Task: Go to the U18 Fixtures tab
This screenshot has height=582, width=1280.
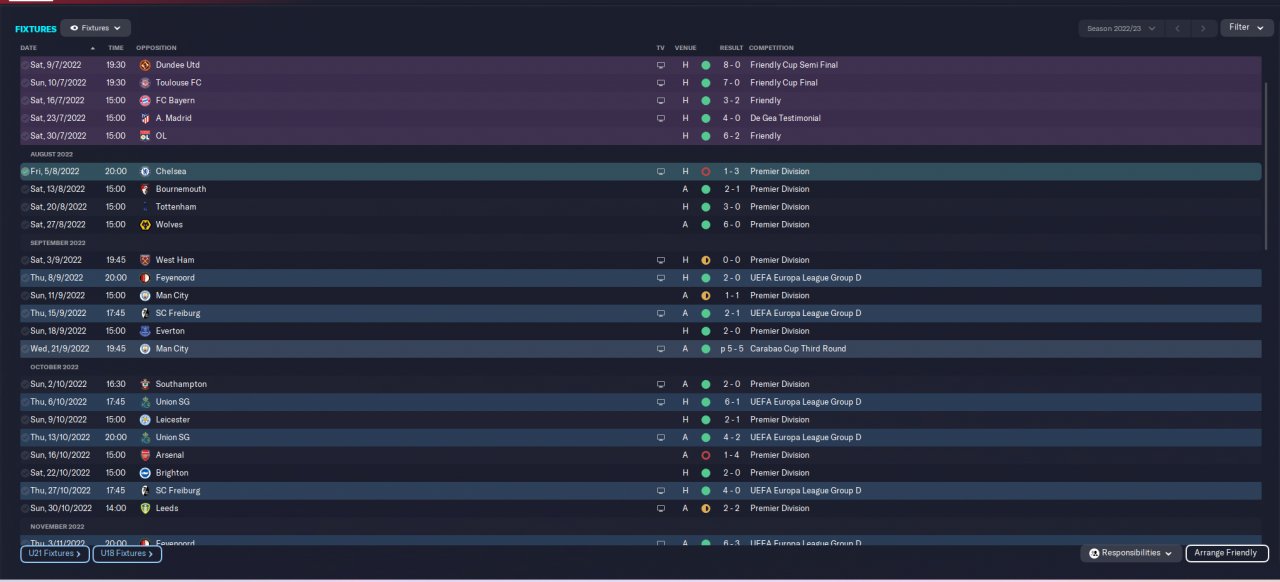Action: coord(127,553)
